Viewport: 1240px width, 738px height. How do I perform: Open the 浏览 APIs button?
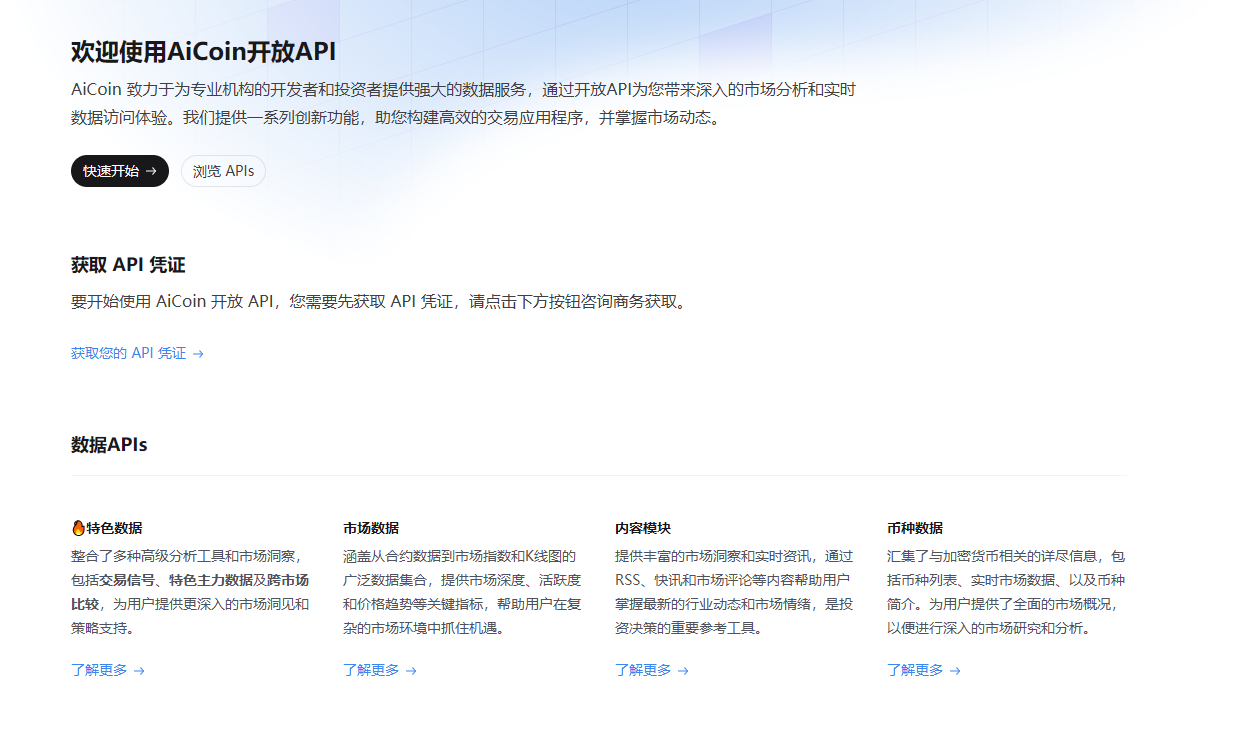click(223, 171)
